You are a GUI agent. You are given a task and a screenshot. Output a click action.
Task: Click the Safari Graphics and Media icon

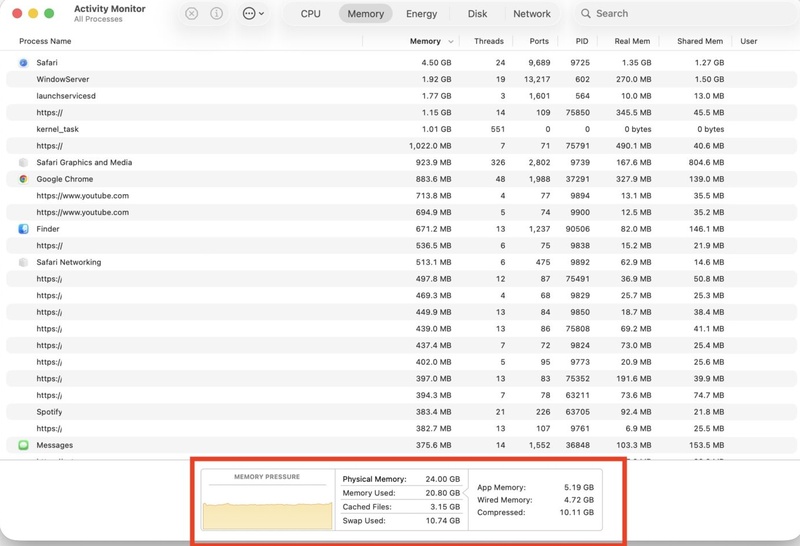pyautogui.click(x=23, y=163)
